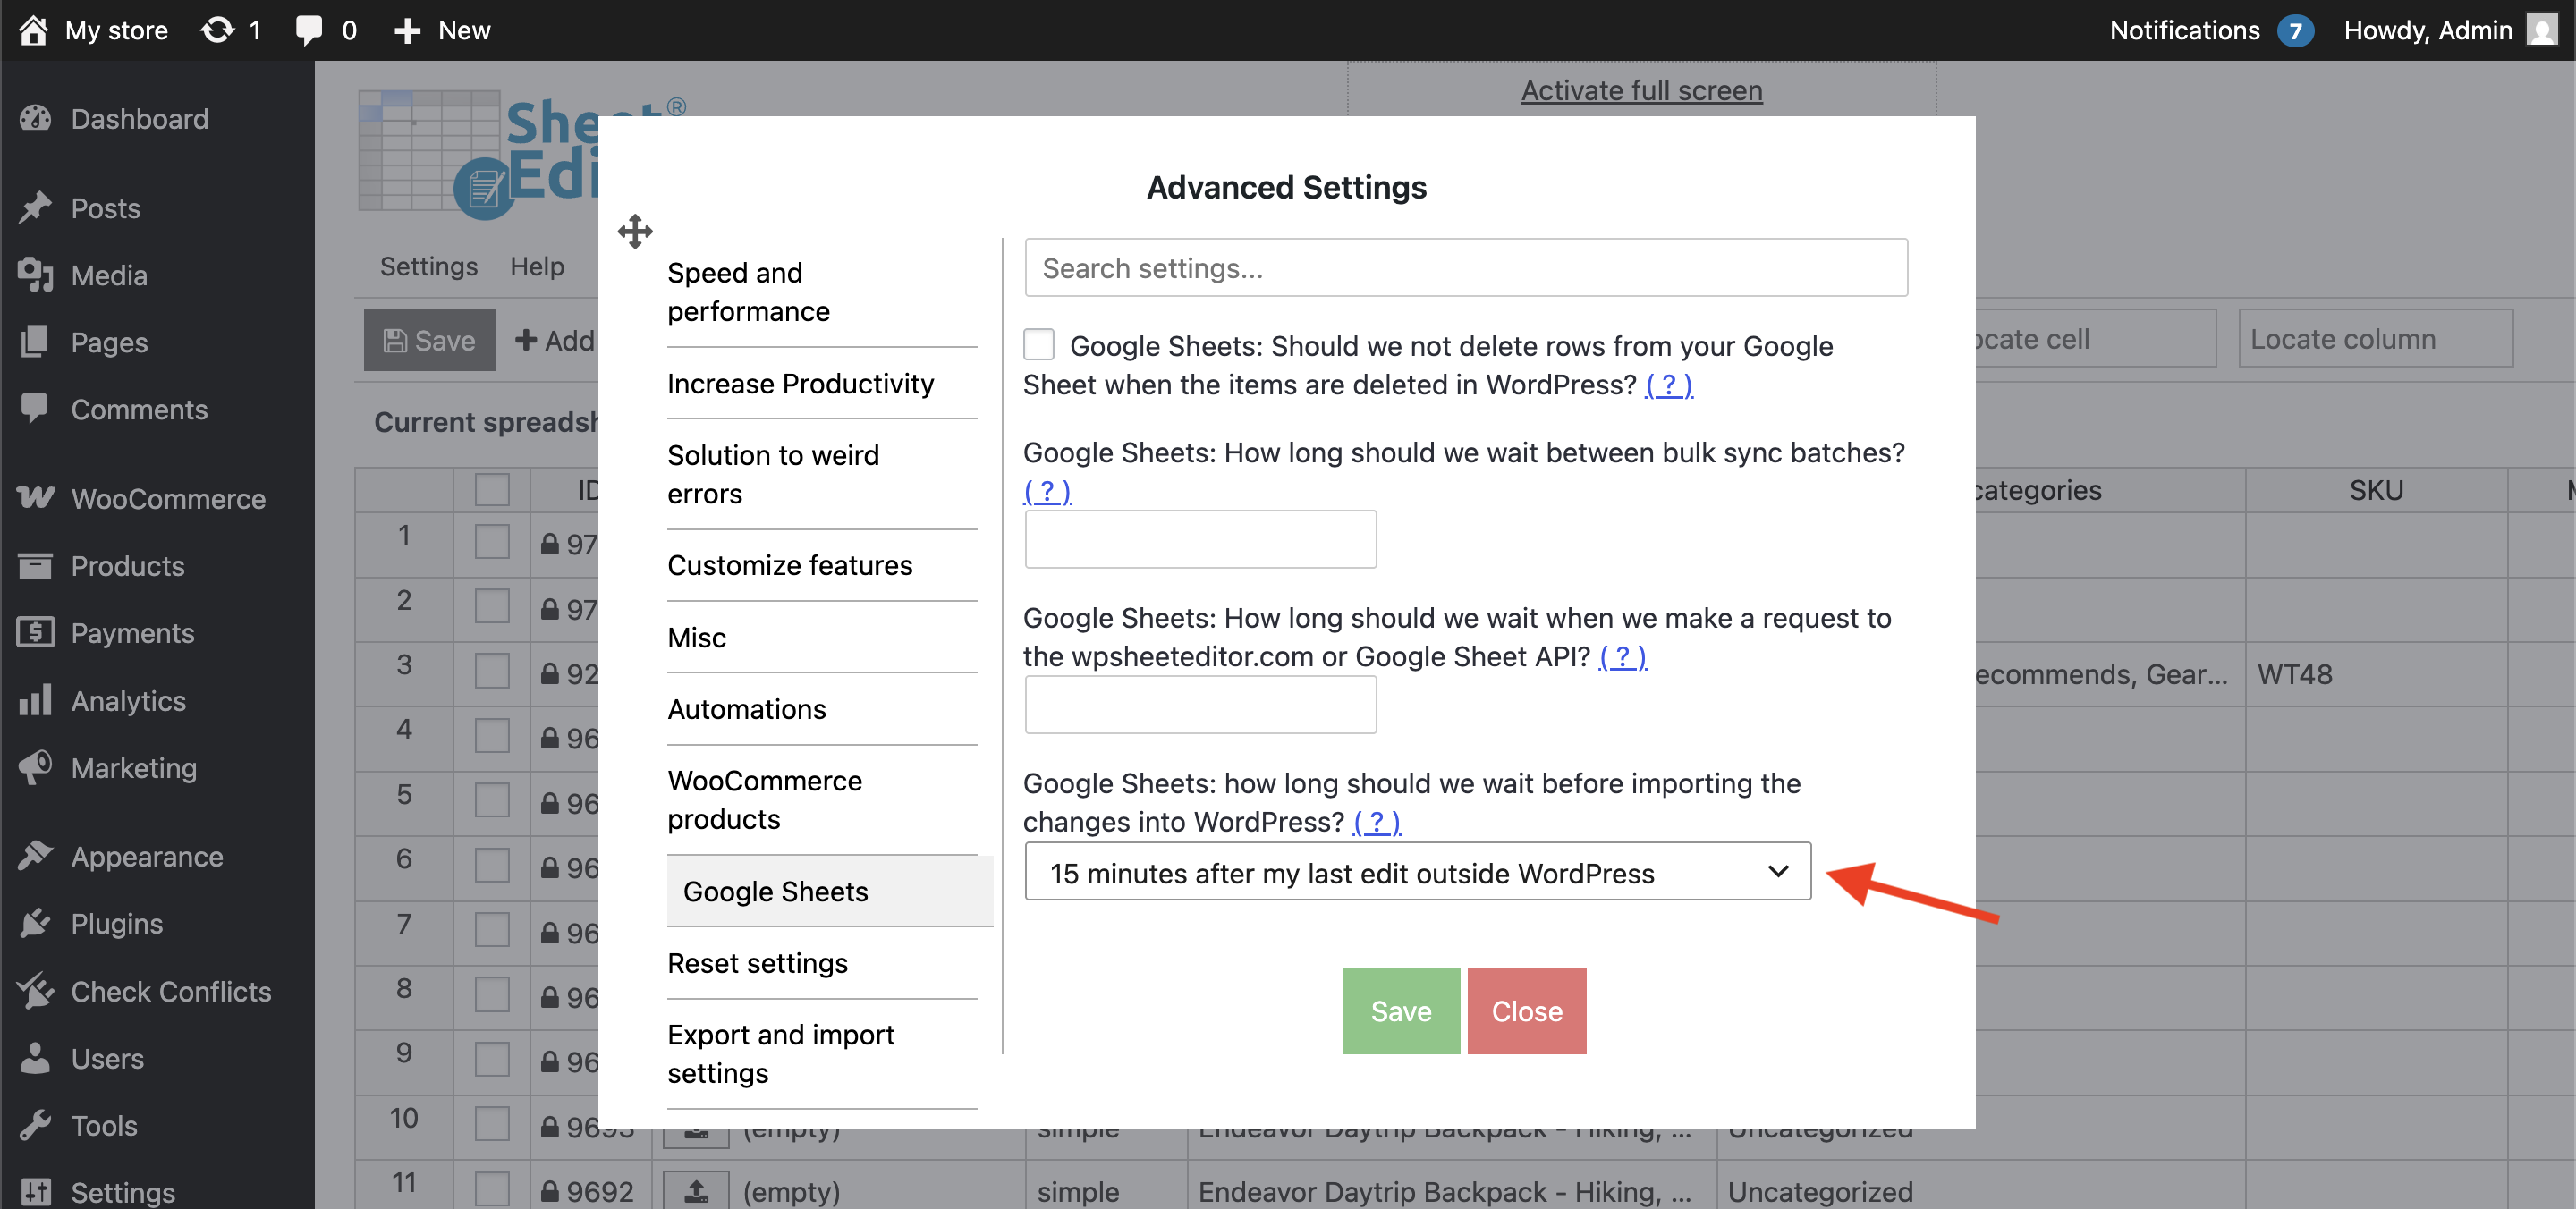Tick the checkbox for row 2

(x=492, y=608)
